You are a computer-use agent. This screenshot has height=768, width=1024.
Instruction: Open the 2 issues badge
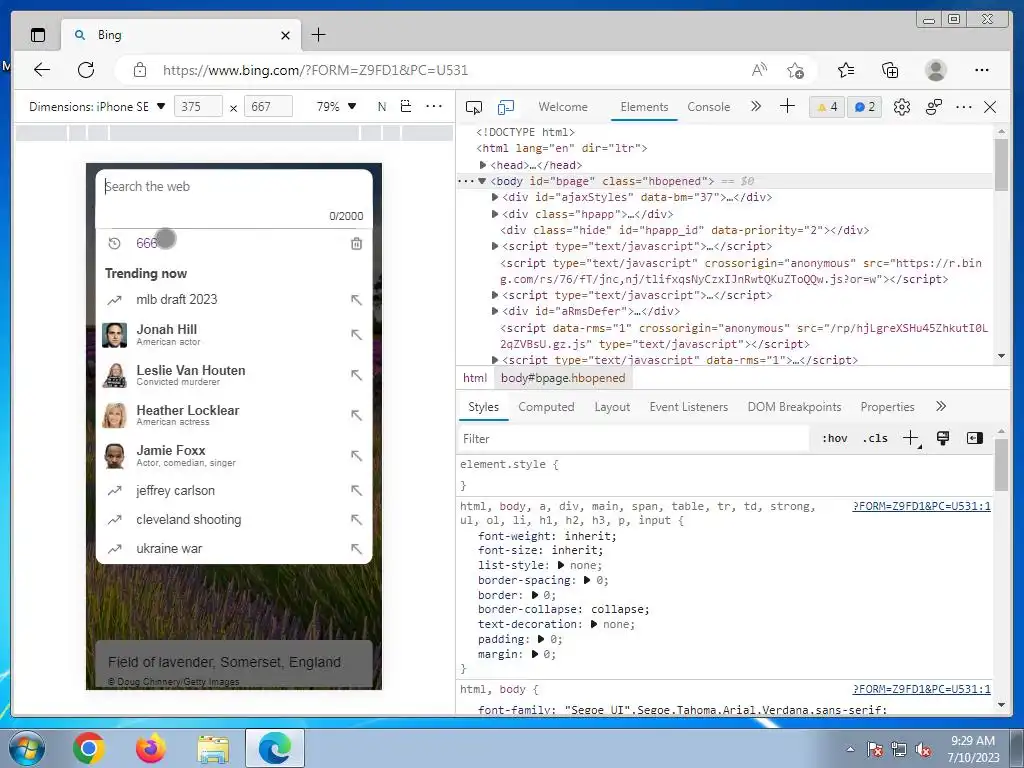click(865, 106)
